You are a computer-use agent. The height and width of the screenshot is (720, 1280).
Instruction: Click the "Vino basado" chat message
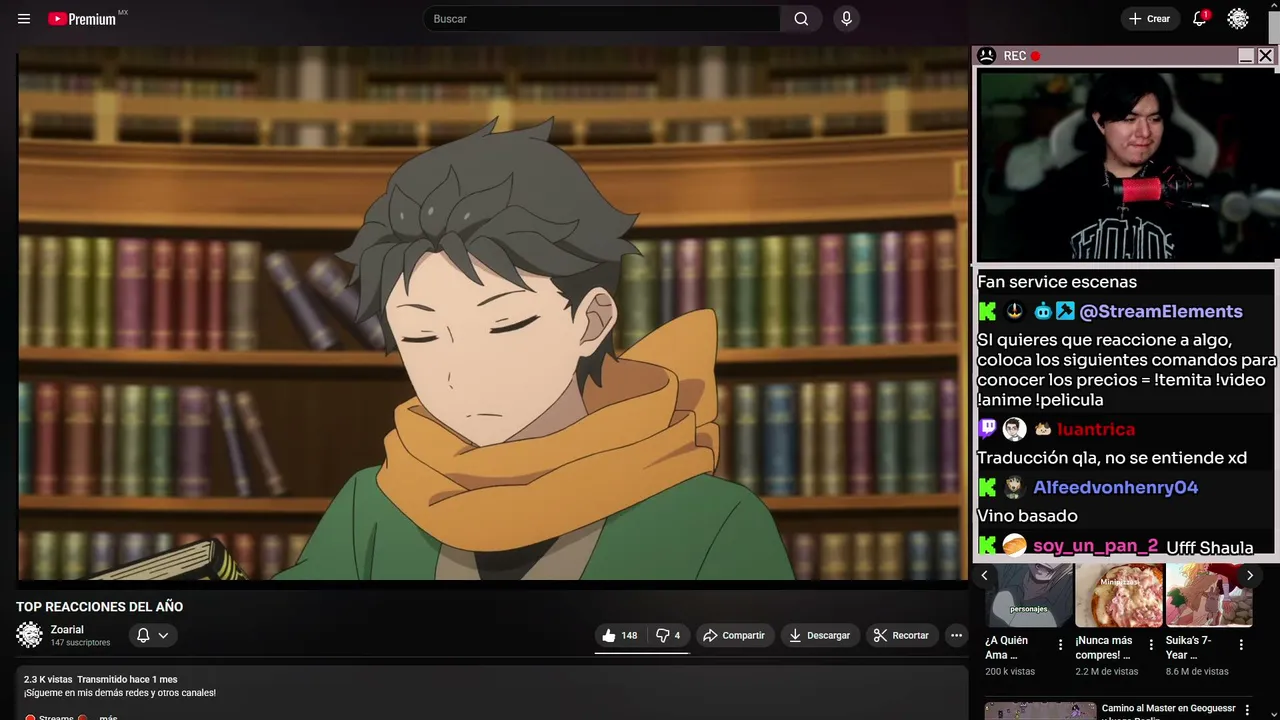click(1027, 516)
